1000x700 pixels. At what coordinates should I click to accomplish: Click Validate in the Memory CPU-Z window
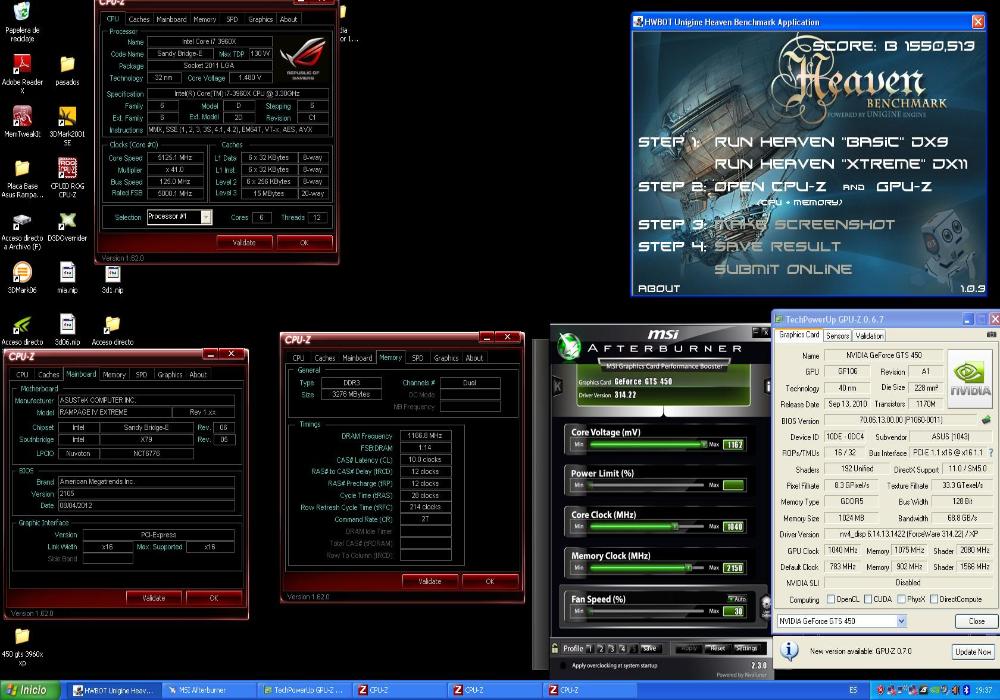tap(430, 581)
